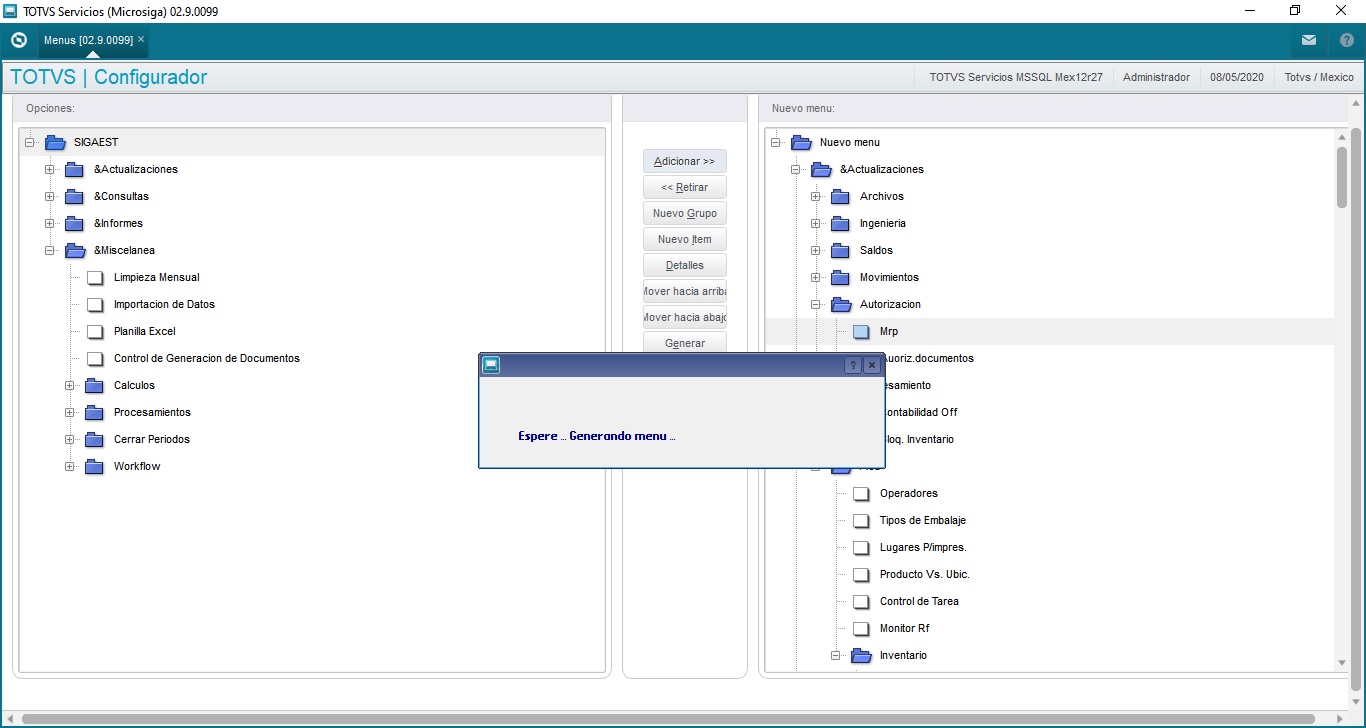Collapse &Actualizaciones in the Nuevo menu tree
The width and height of the screenshot is (1366, 728).
tap(796, 169)
